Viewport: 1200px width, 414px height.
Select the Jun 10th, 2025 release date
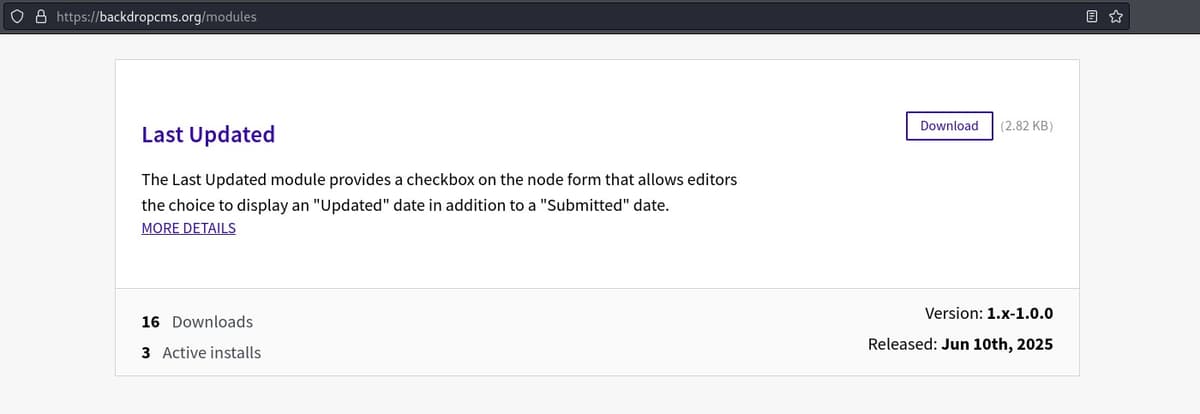(997, 344)
